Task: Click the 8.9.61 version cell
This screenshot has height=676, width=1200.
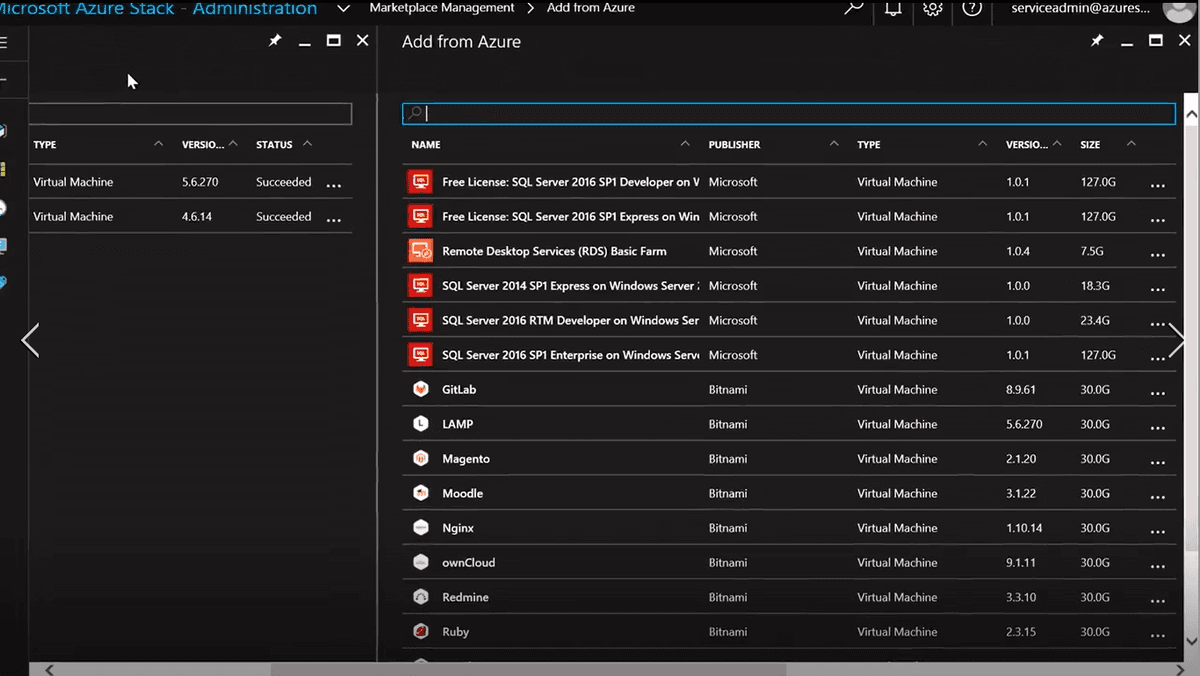Action: coord(1021,389)
